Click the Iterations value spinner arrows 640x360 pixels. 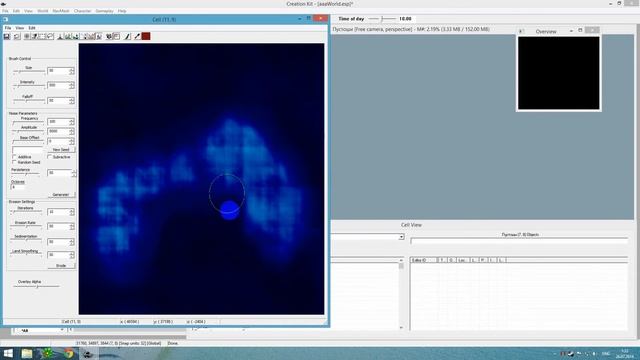(72, 212)
